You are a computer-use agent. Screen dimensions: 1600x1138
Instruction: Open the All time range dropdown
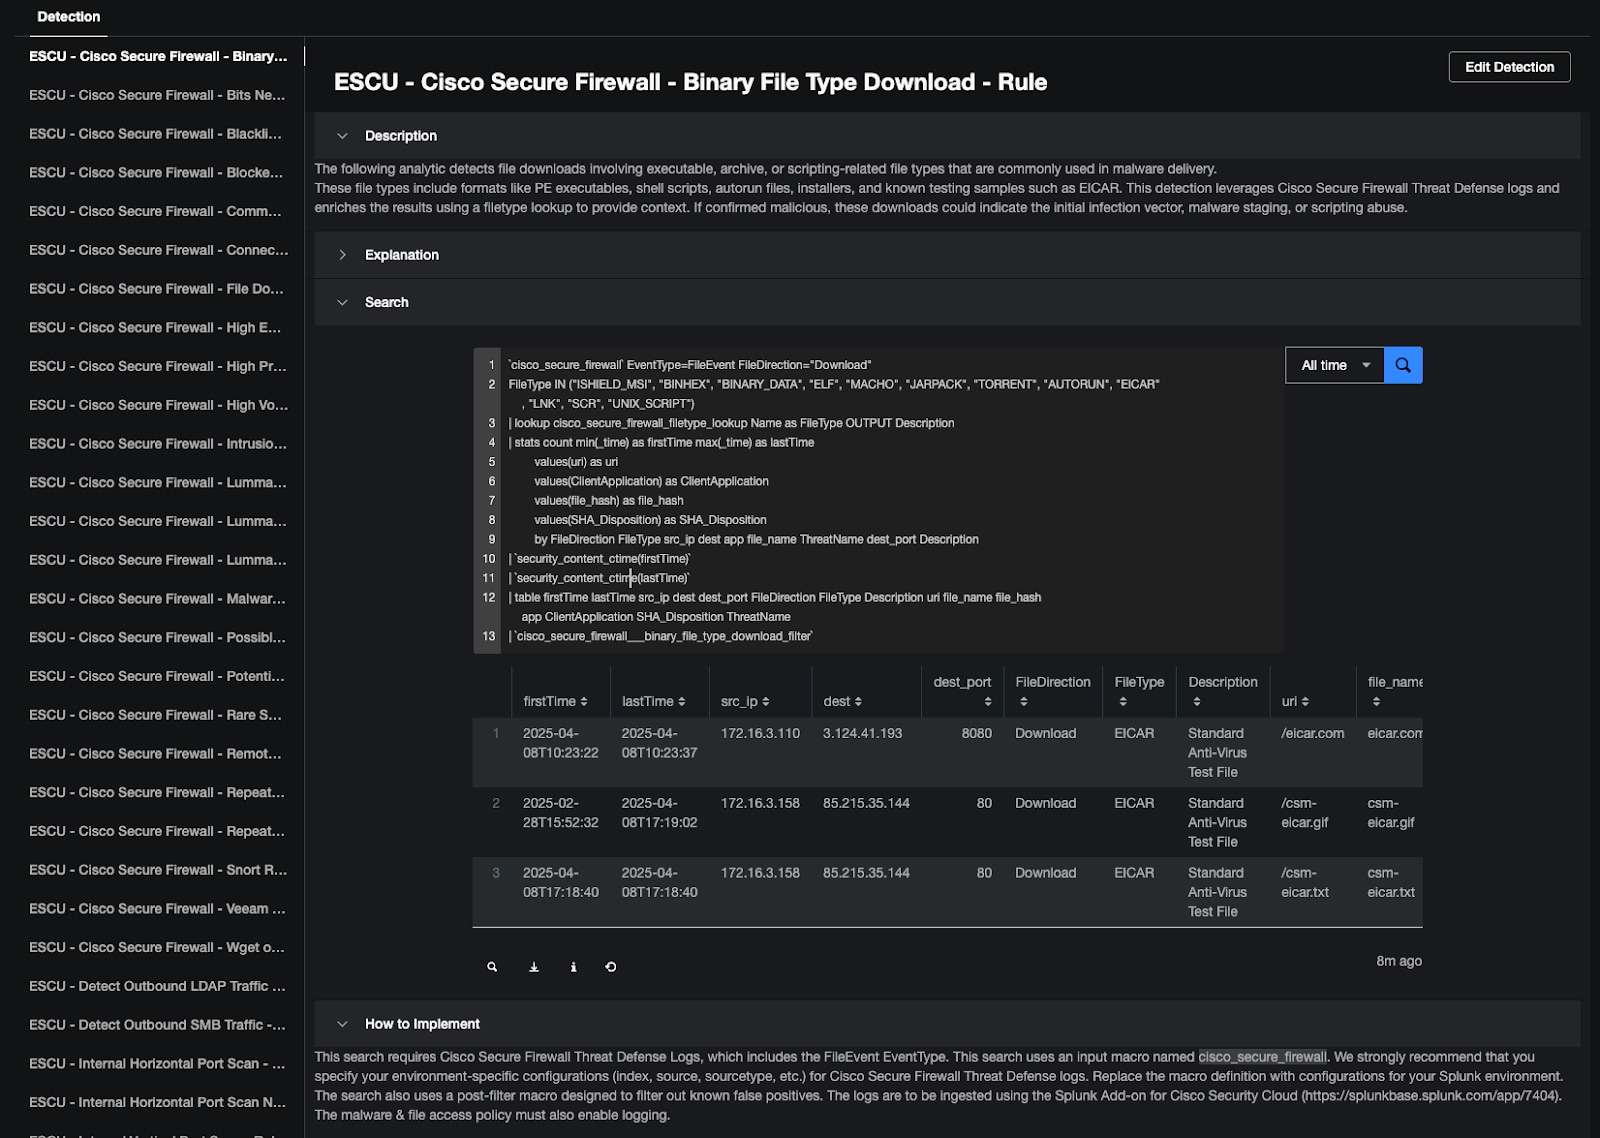point(1335,365)
